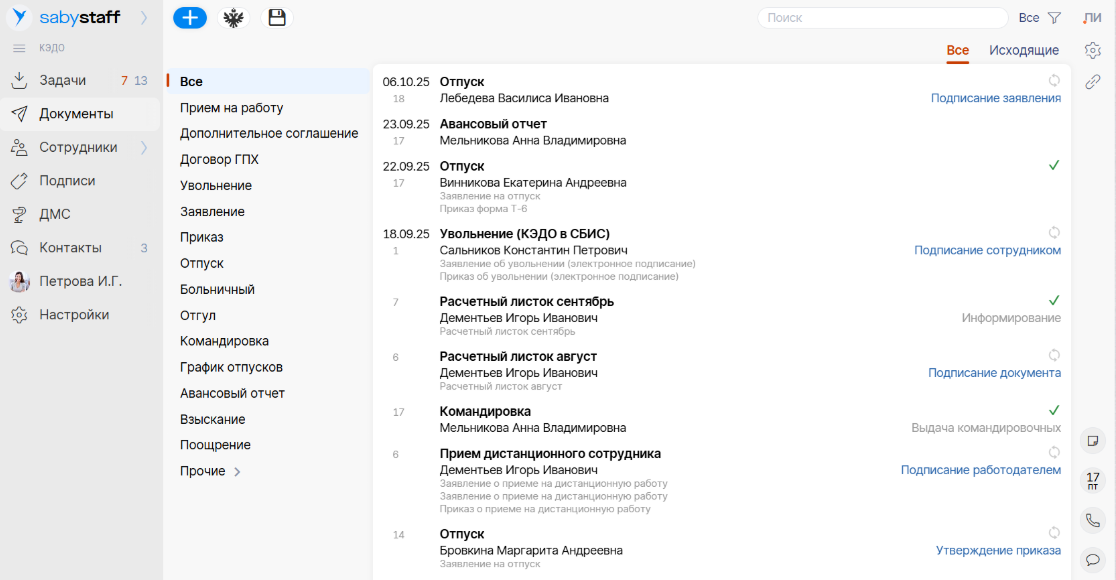This screenshot has width=1116, height=580.
Task: Expand the Сотрудники section arrow
Action: pyautogui.click(x=143, y=148)
